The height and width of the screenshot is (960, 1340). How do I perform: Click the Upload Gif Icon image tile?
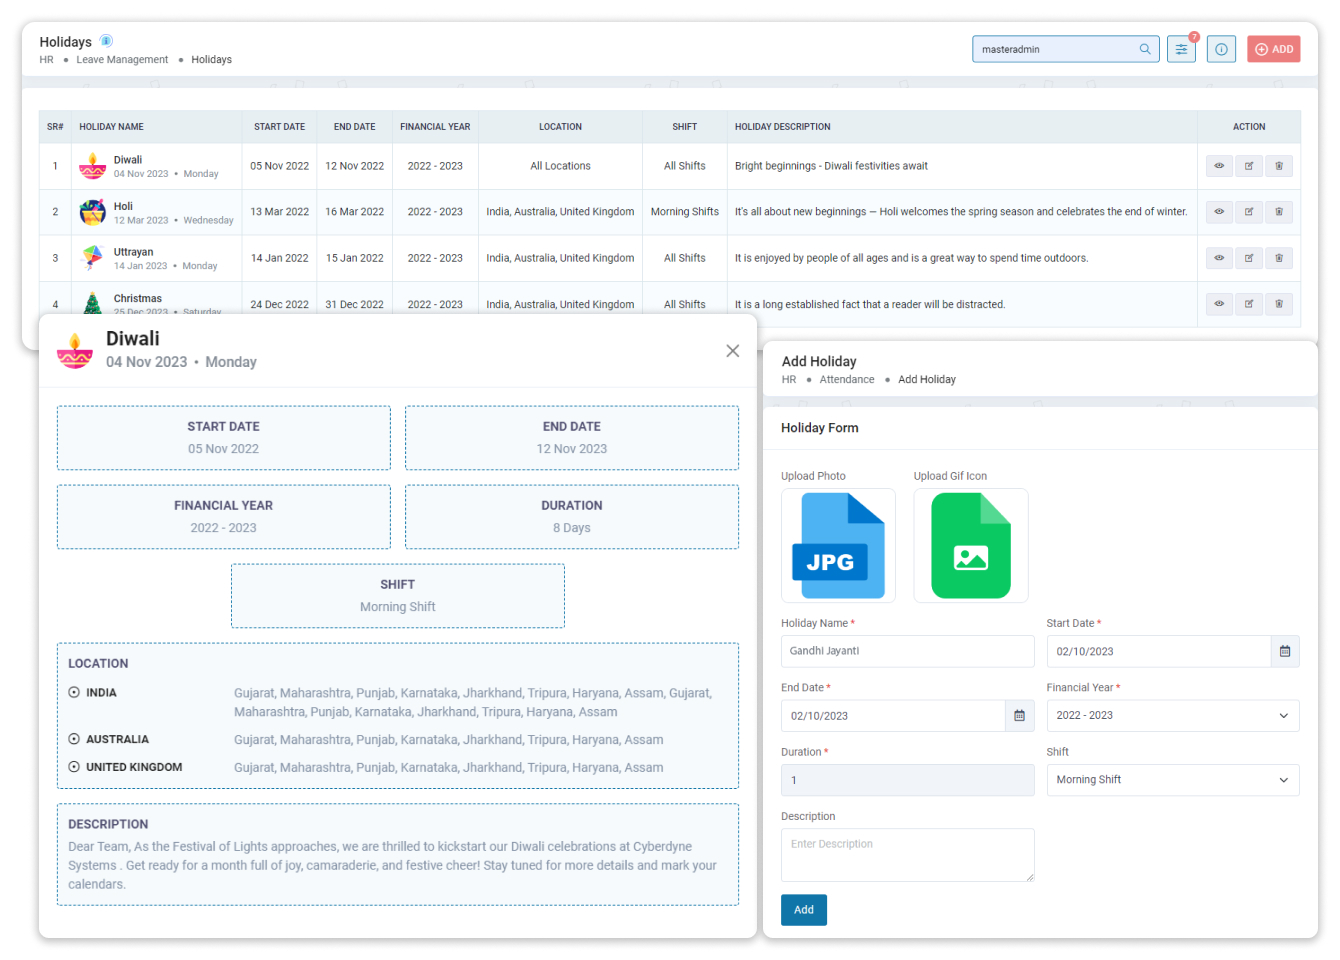(x=970, y=546)
